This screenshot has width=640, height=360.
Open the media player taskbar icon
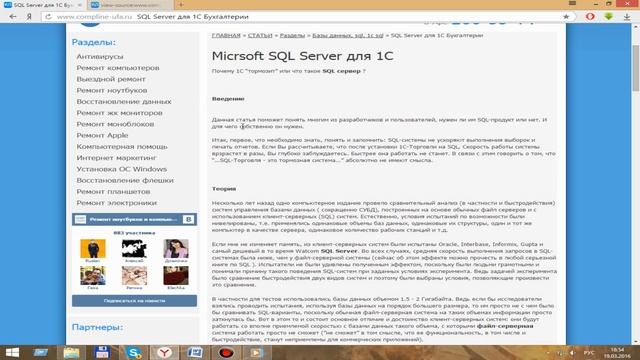(257, 353)
